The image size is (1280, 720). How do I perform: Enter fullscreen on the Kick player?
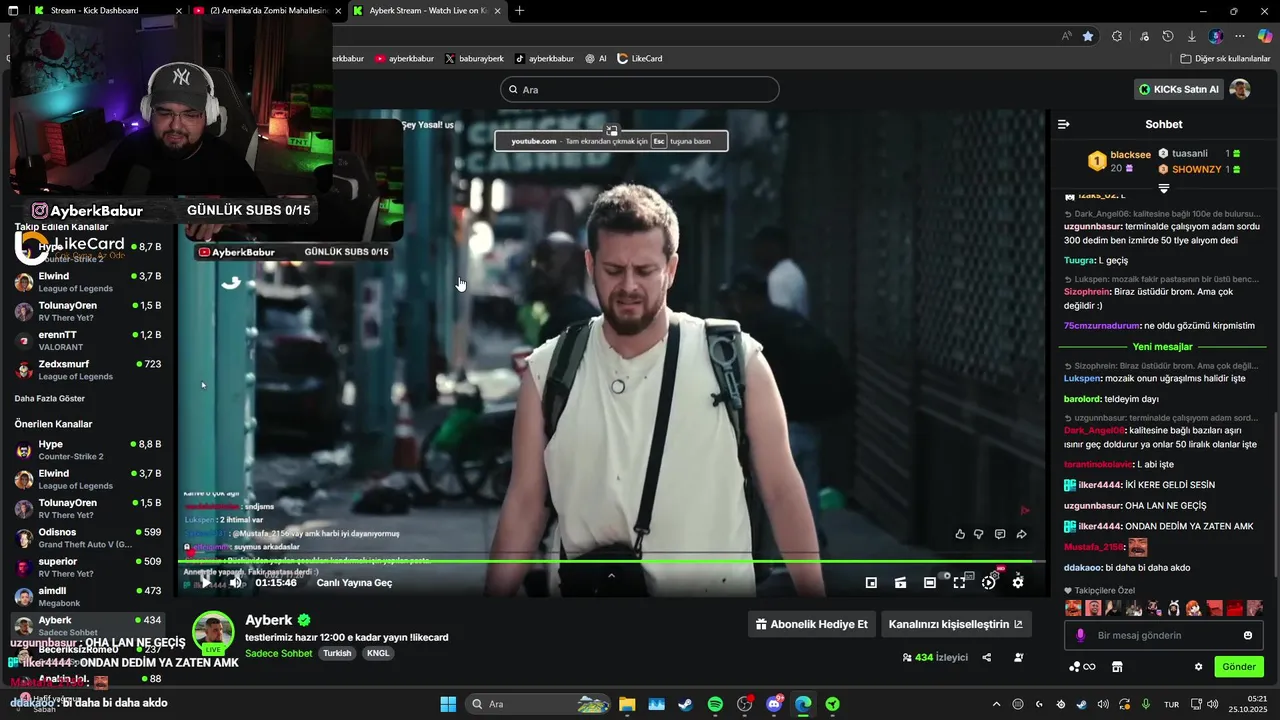959,582
